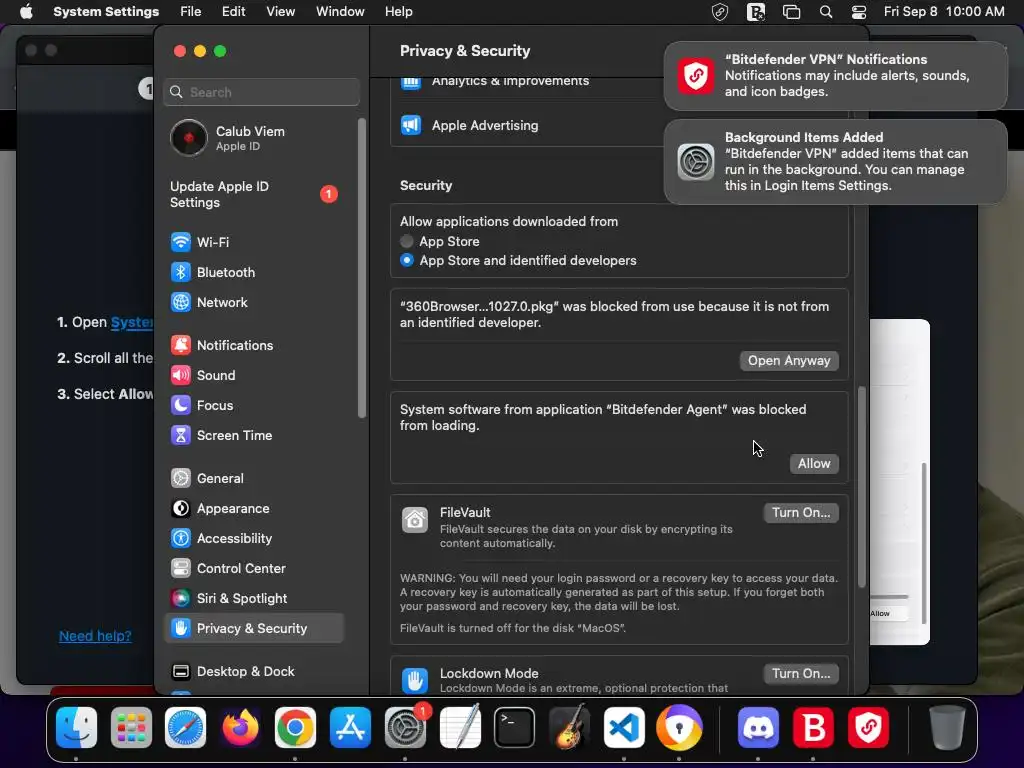Open Appearance icon in sidebar
Viewport: 1024px width, 768px height.
181,509
